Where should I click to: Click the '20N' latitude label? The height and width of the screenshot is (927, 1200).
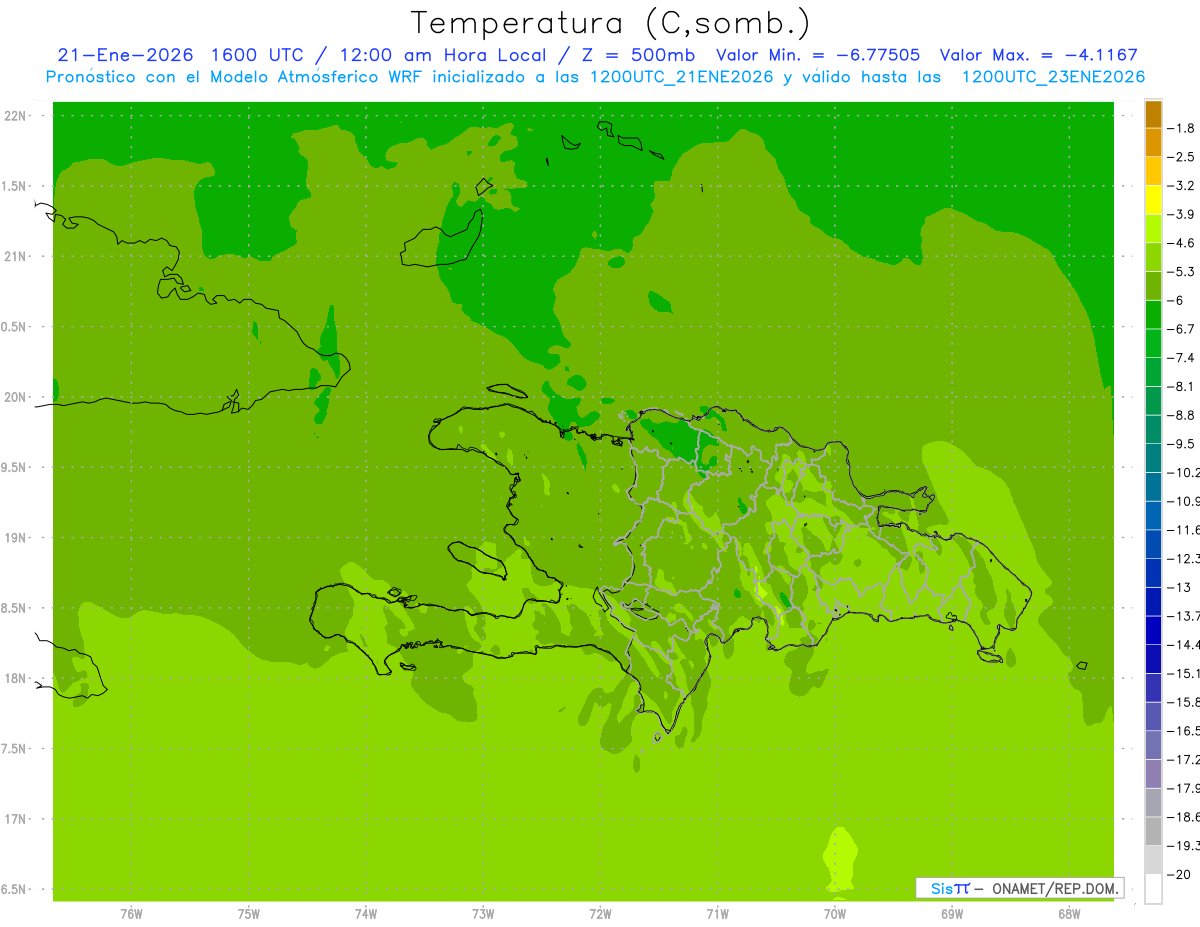click(14, 397)
